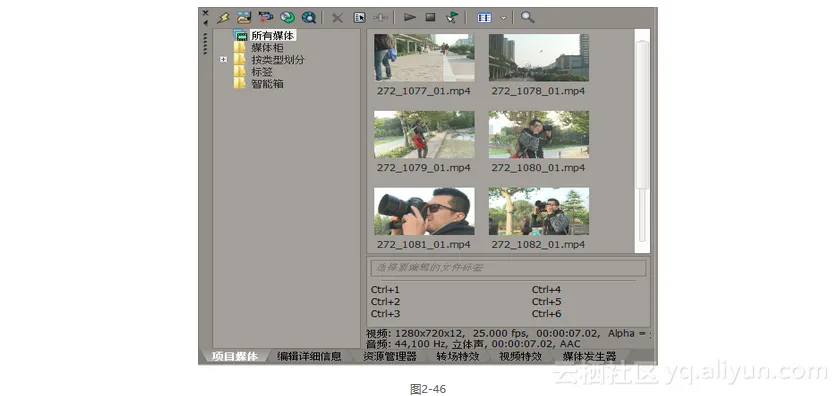This screenshot has height=396, width=839.
Task: Click the Capture Video camera icon
Action: pos(265,18)
